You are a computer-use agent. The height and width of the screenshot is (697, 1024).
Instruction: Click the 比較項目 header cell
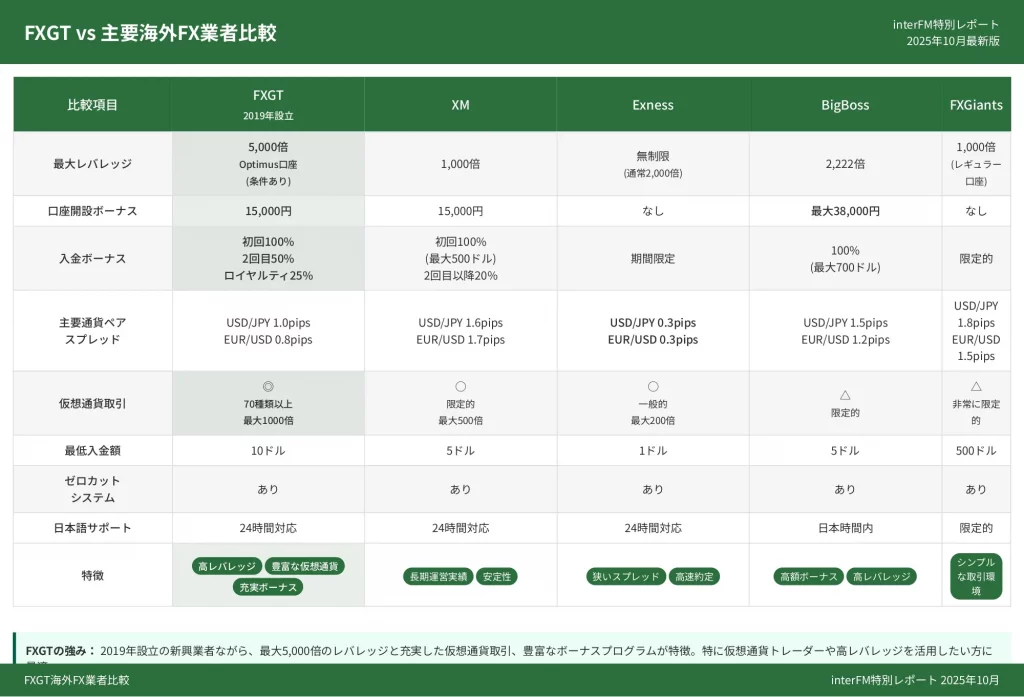click(x=92, y=105)
